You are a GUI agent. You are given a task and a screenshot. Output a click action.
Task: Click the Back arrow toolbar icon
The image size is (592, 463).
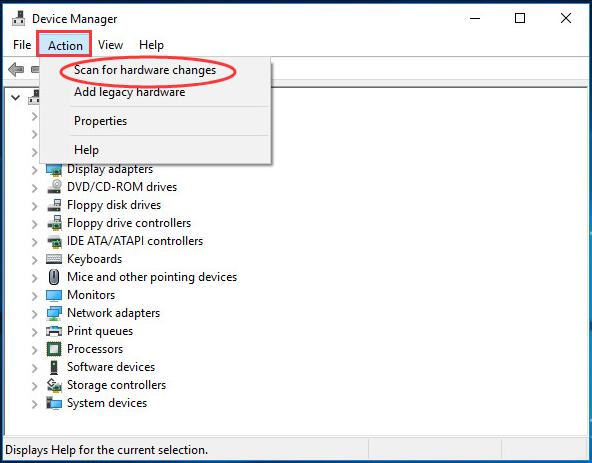(16, 69)
